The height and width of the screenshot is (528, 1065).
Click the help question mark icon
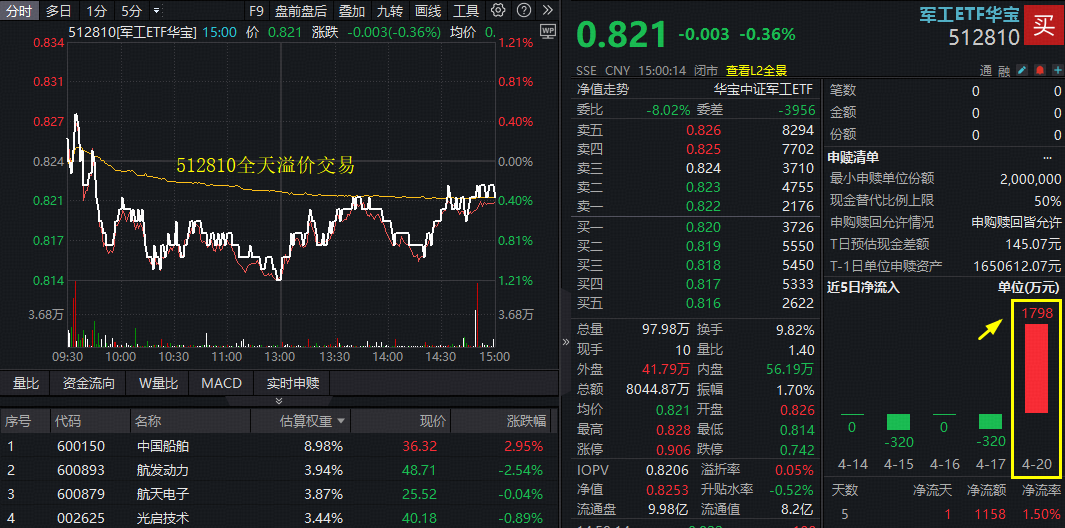(x=524, y=11)
